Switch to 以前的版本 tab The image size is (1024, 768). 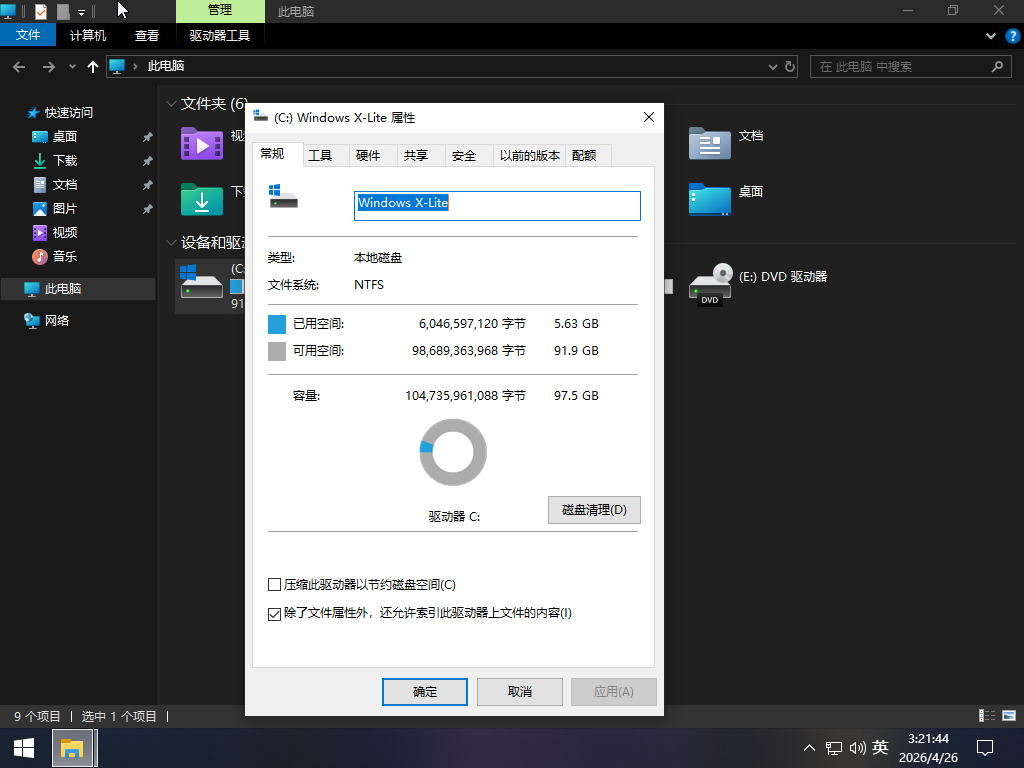pyautogui.click(x=530, y=155)
